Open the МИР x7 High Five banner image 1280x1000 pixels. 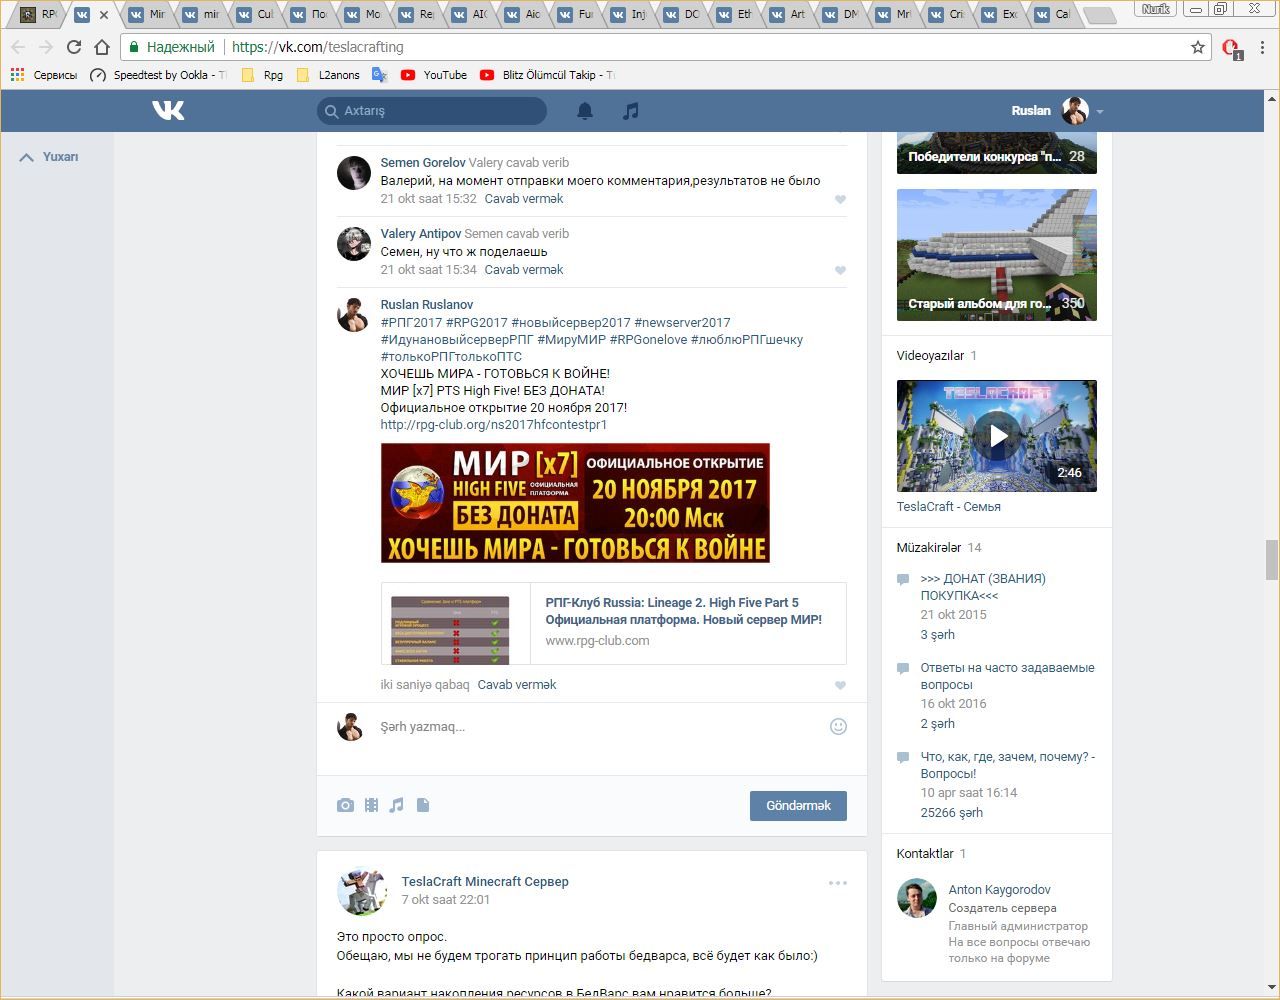point(575,503)
